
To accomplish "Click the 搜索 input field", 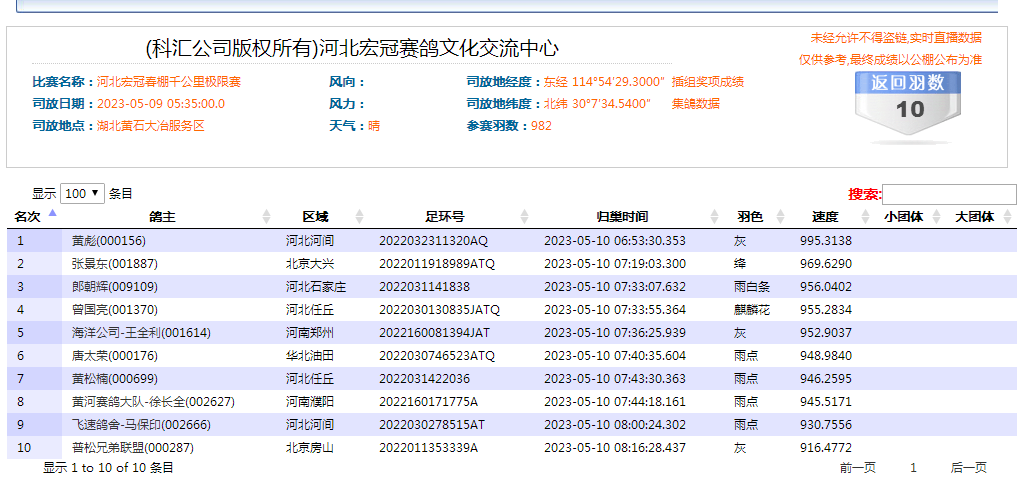I will (x=948, y=195).
